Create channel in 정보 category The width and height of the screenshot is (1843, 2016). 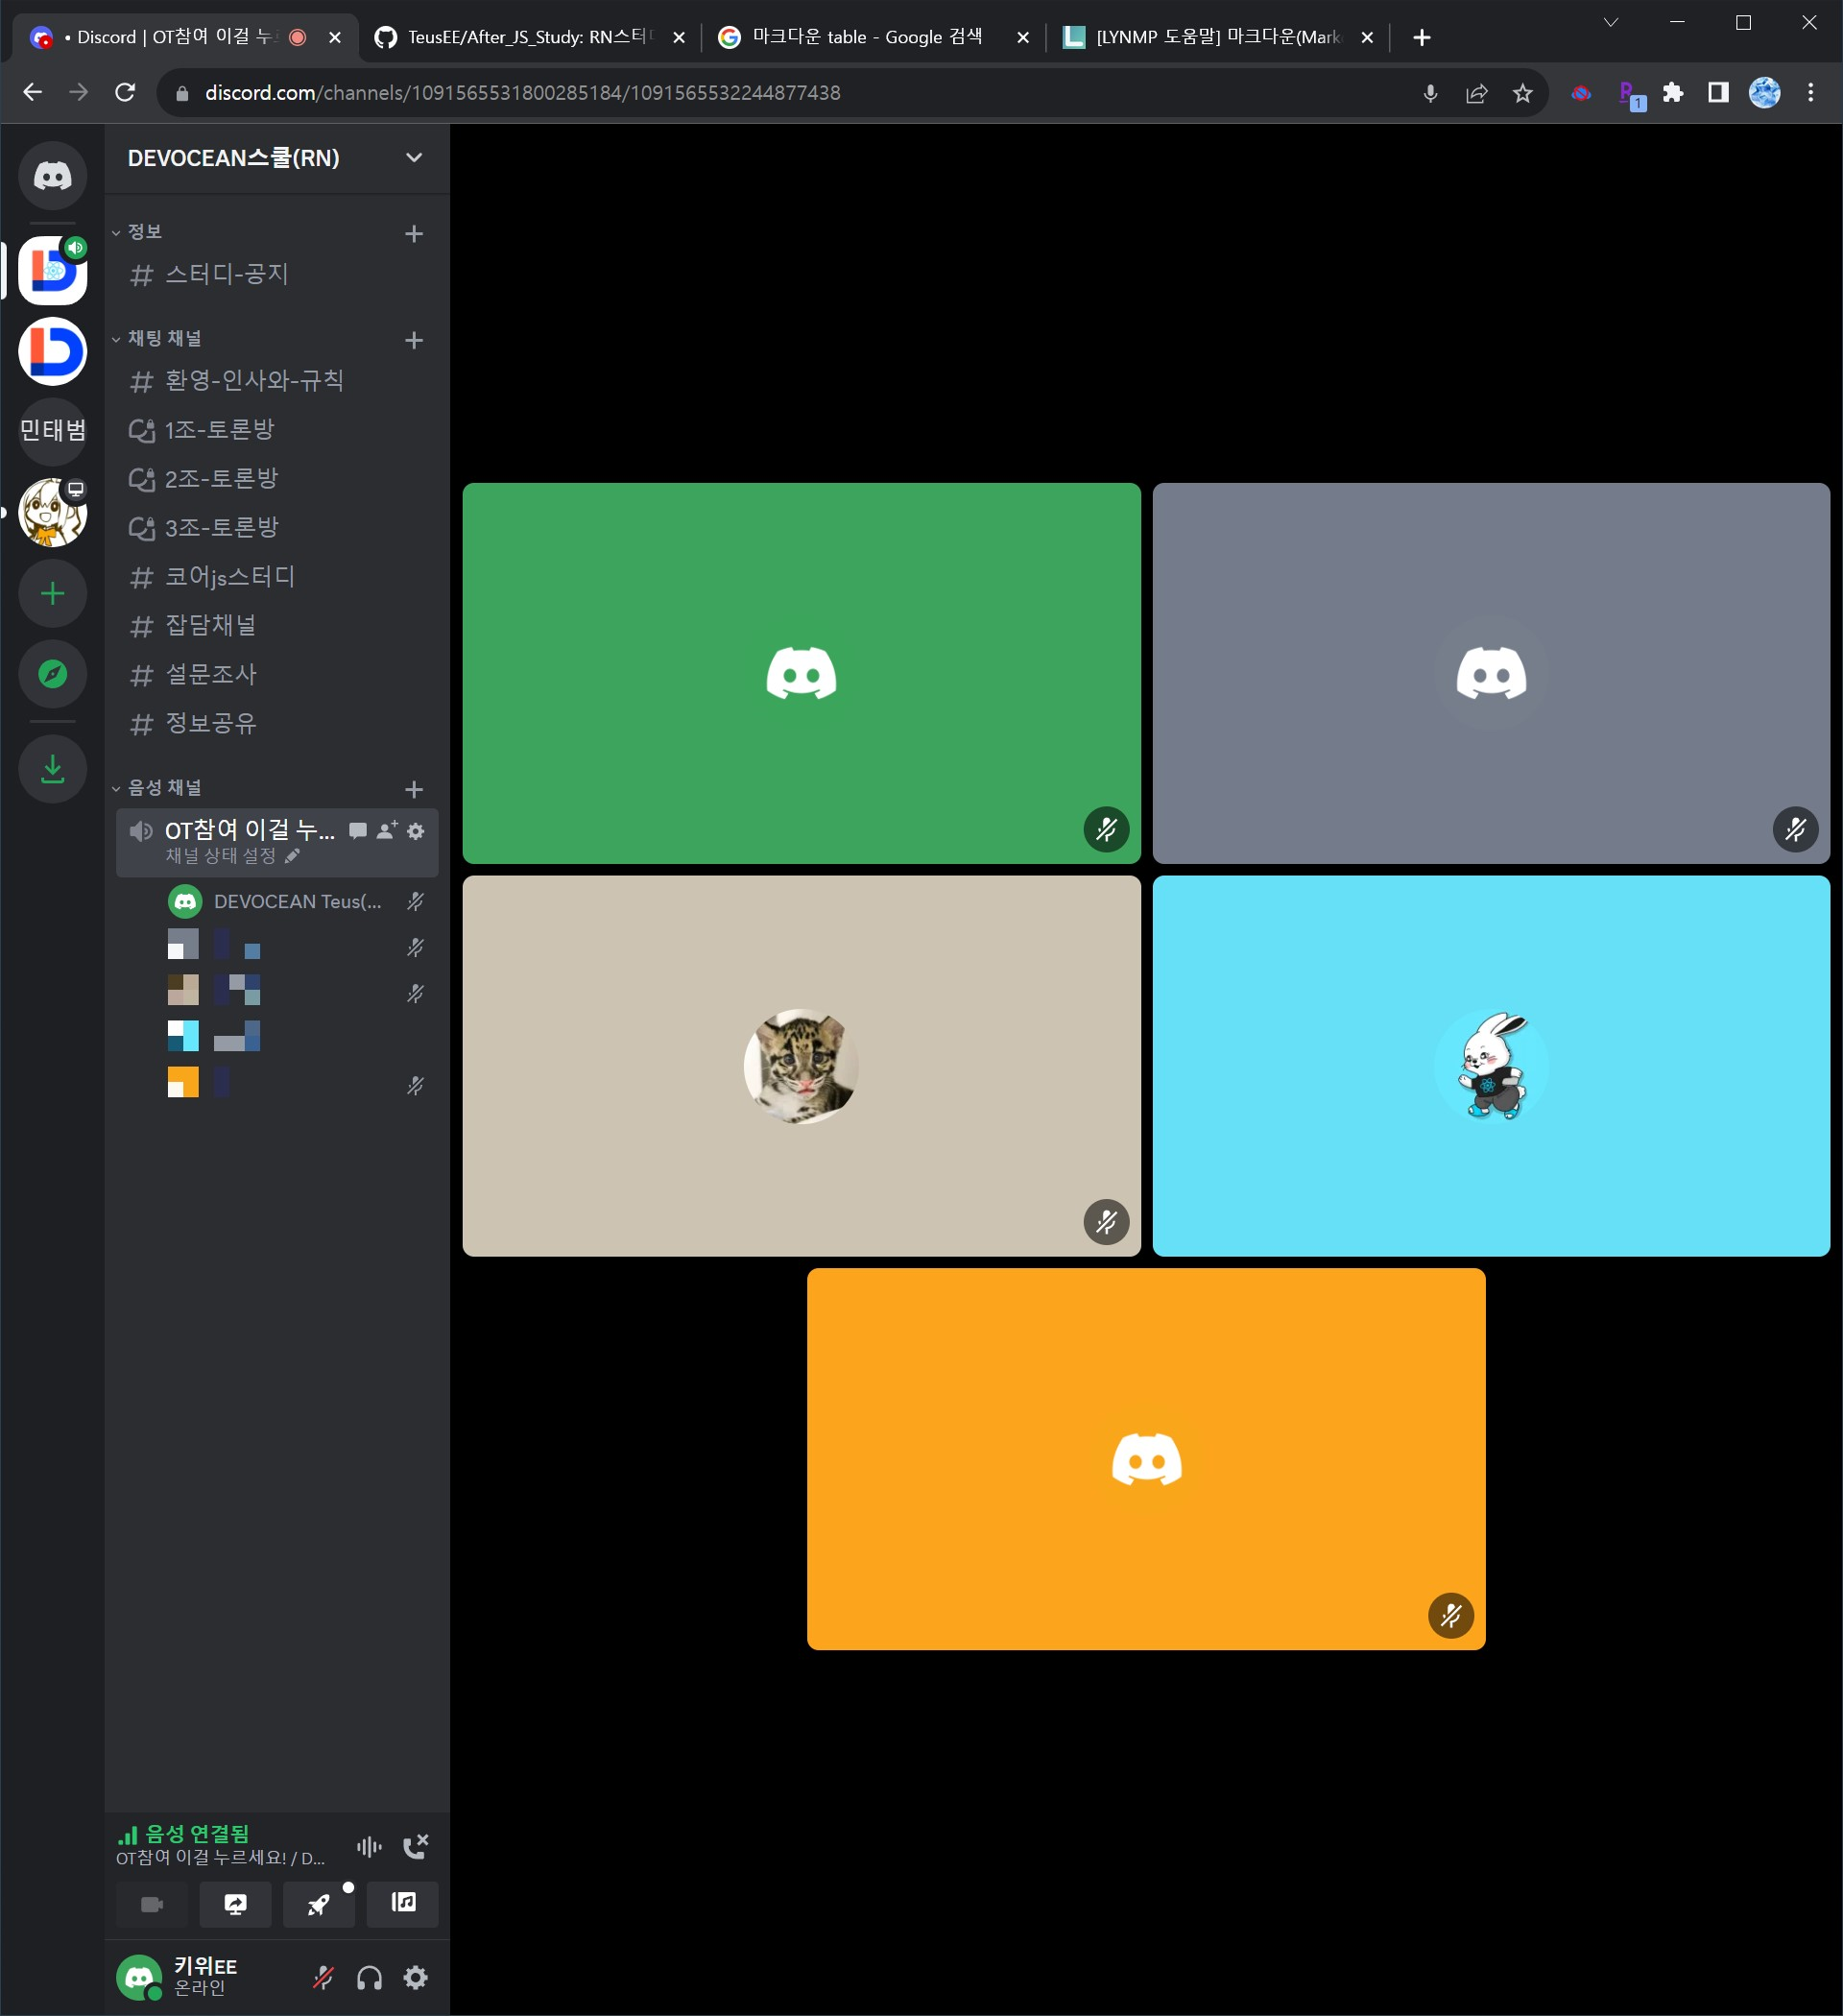coord(414,234)
